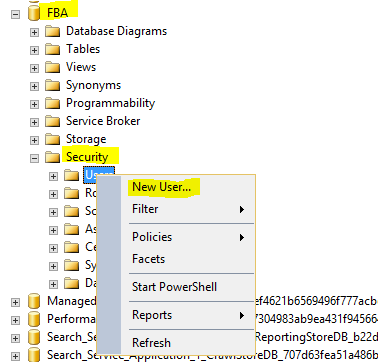Image resolution: width=378 pixels, height=362 pixels.
Task: Select the Service Broker tree item
Action: click(103, 121)
